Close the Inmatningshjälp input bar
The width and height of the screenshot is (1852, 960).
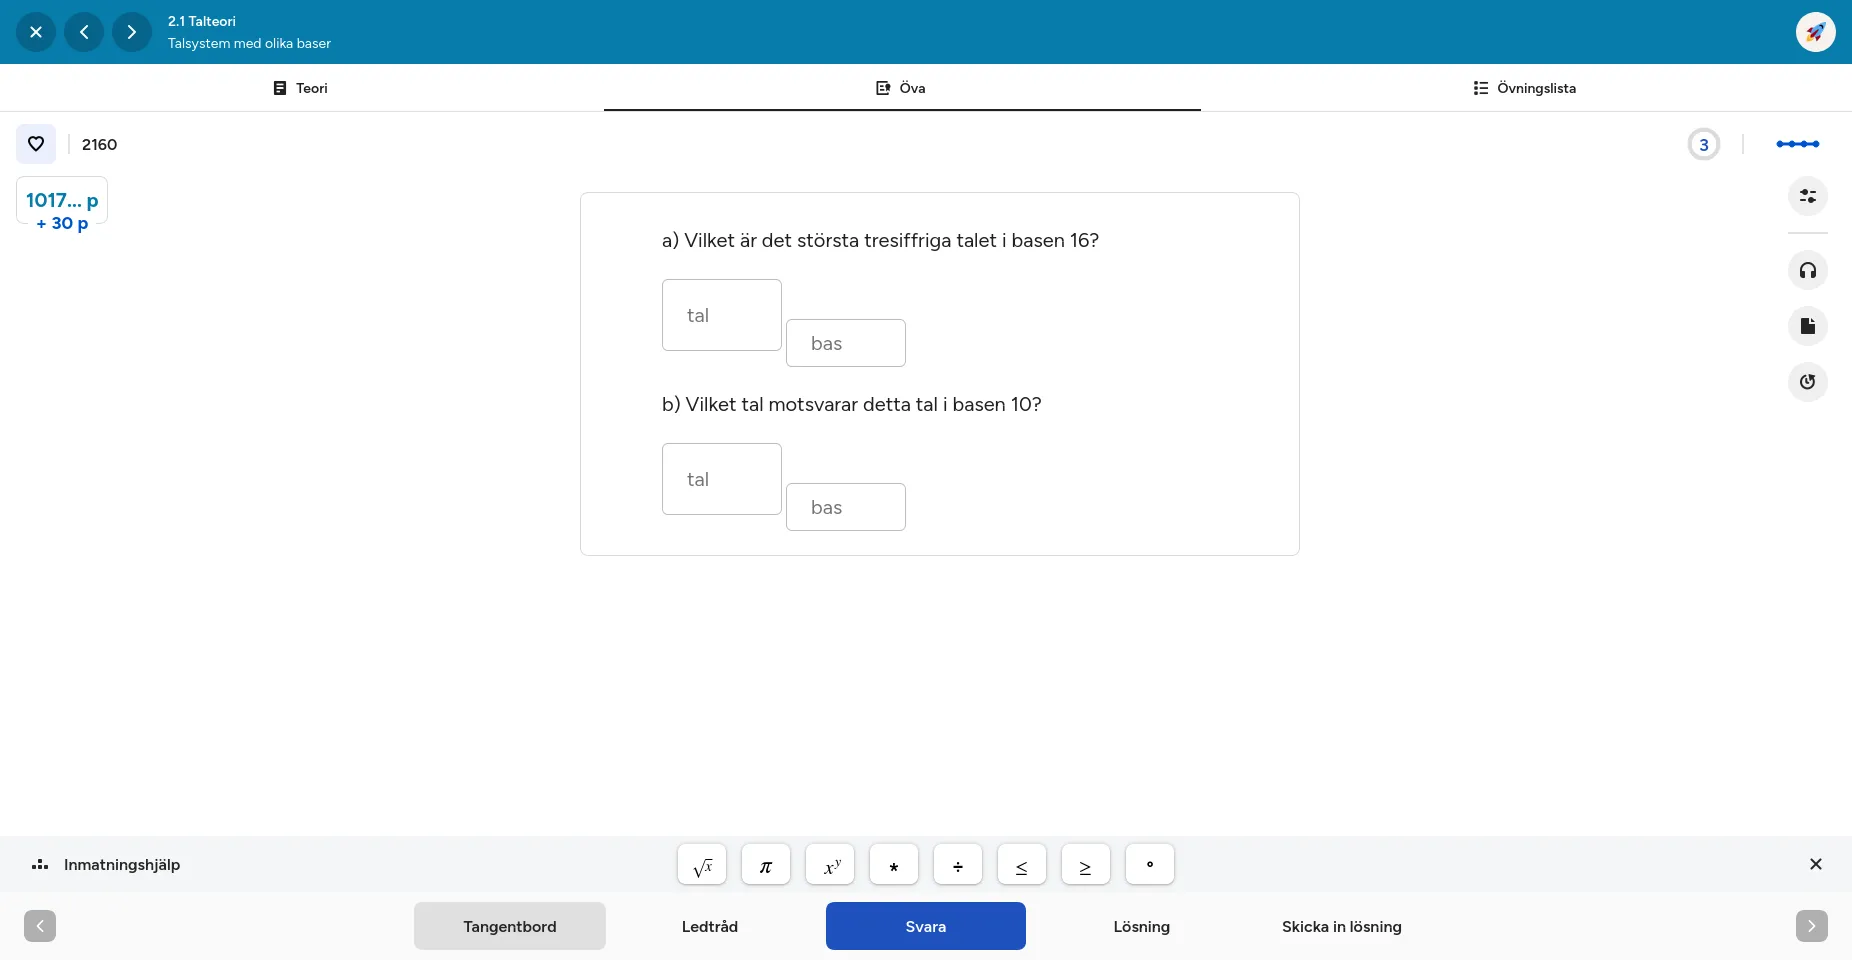[x=1815, y=864]
